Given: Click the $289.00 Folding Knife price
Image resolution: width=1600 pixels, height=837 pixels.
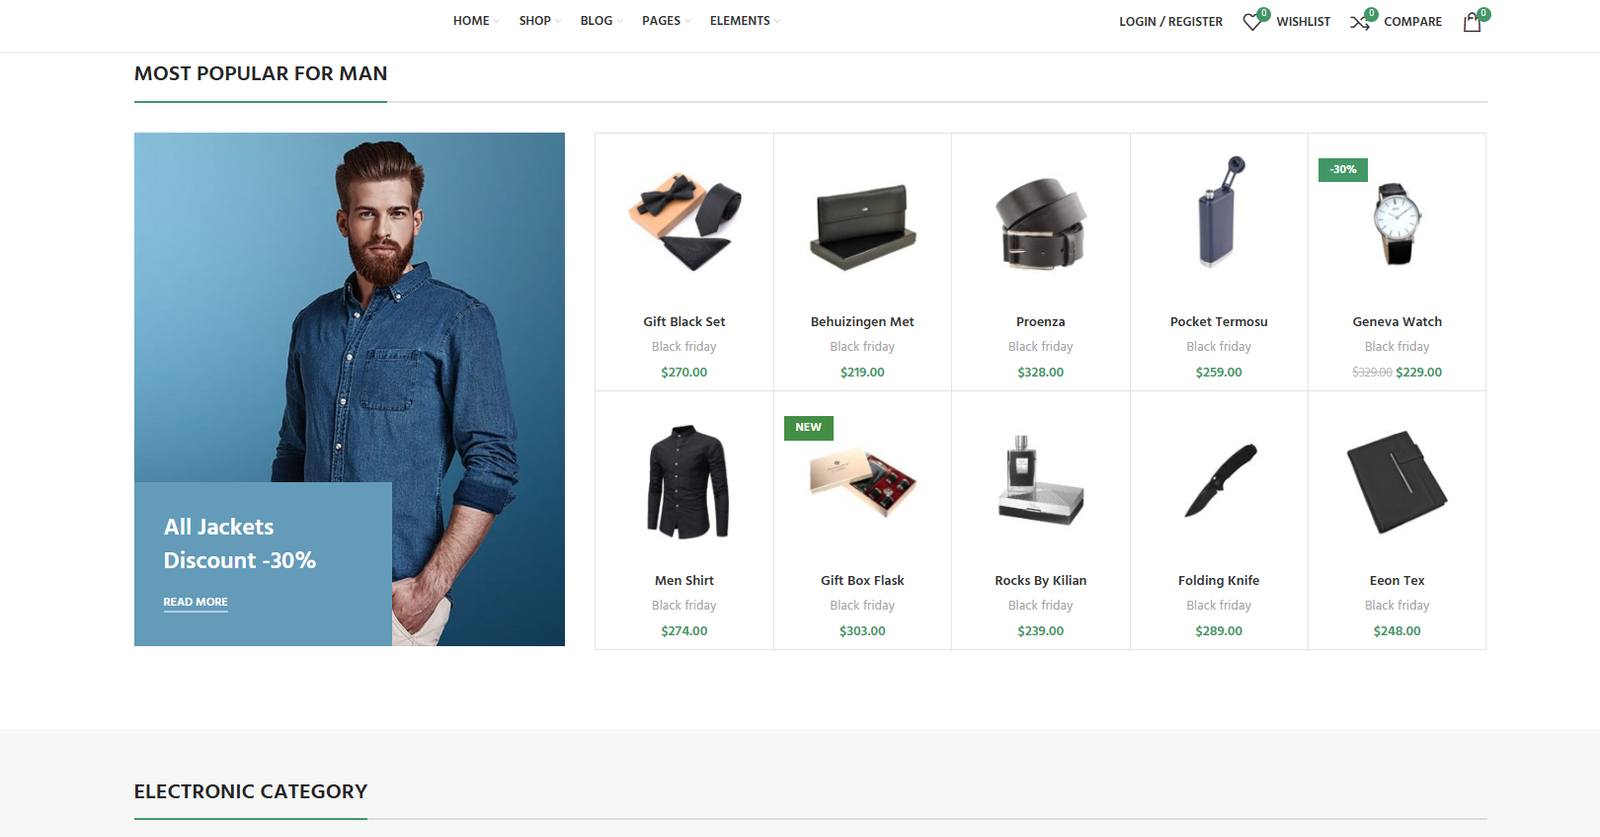Looking at the screenshot, I should (1219, 631).
